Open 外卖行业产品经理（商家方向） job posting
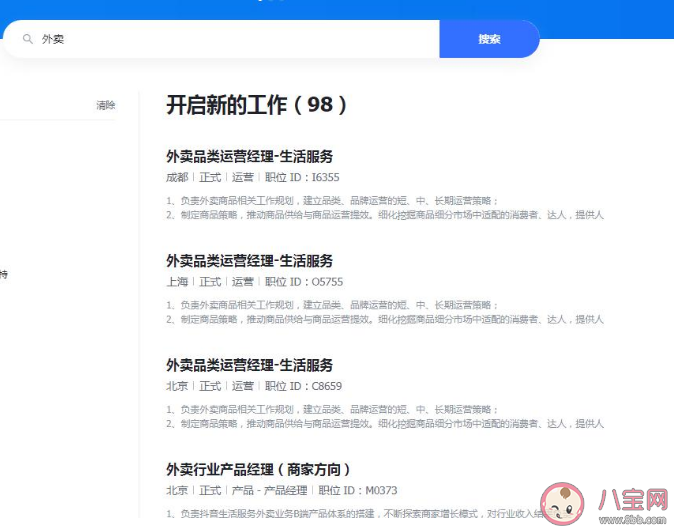The image size is (674, 530). coord(259,469)
